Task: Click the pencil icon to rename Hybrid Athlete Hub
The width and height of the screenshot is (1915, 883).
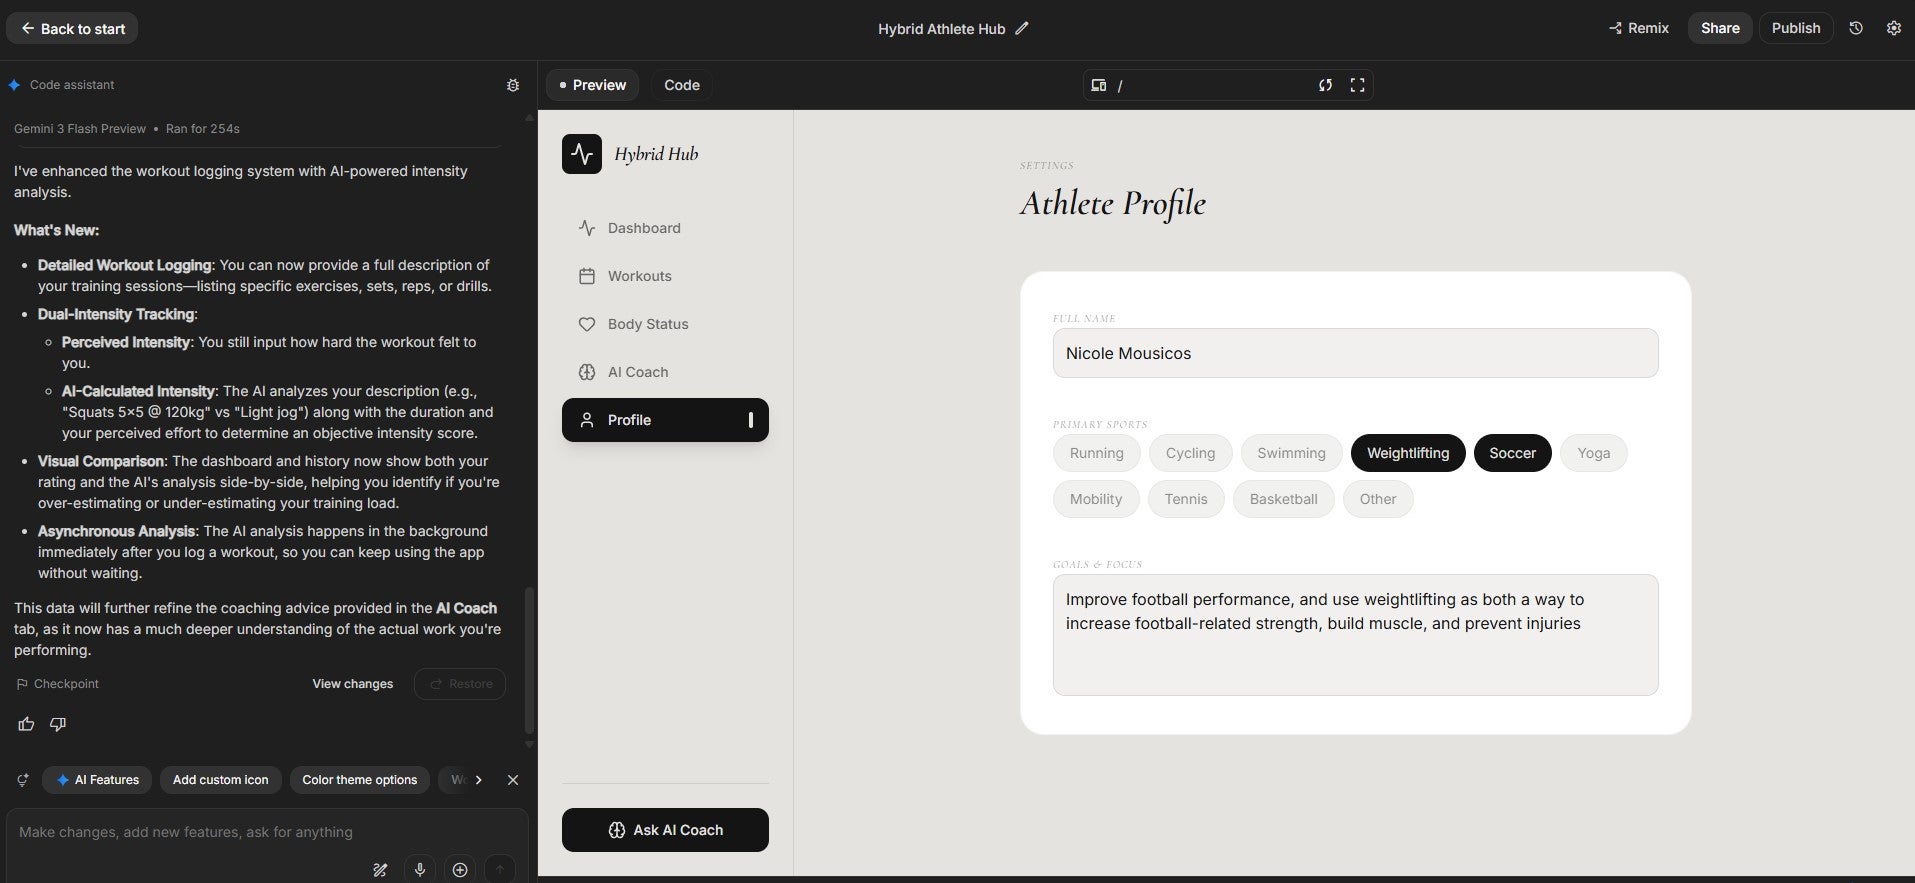Action: [1021, 29]
